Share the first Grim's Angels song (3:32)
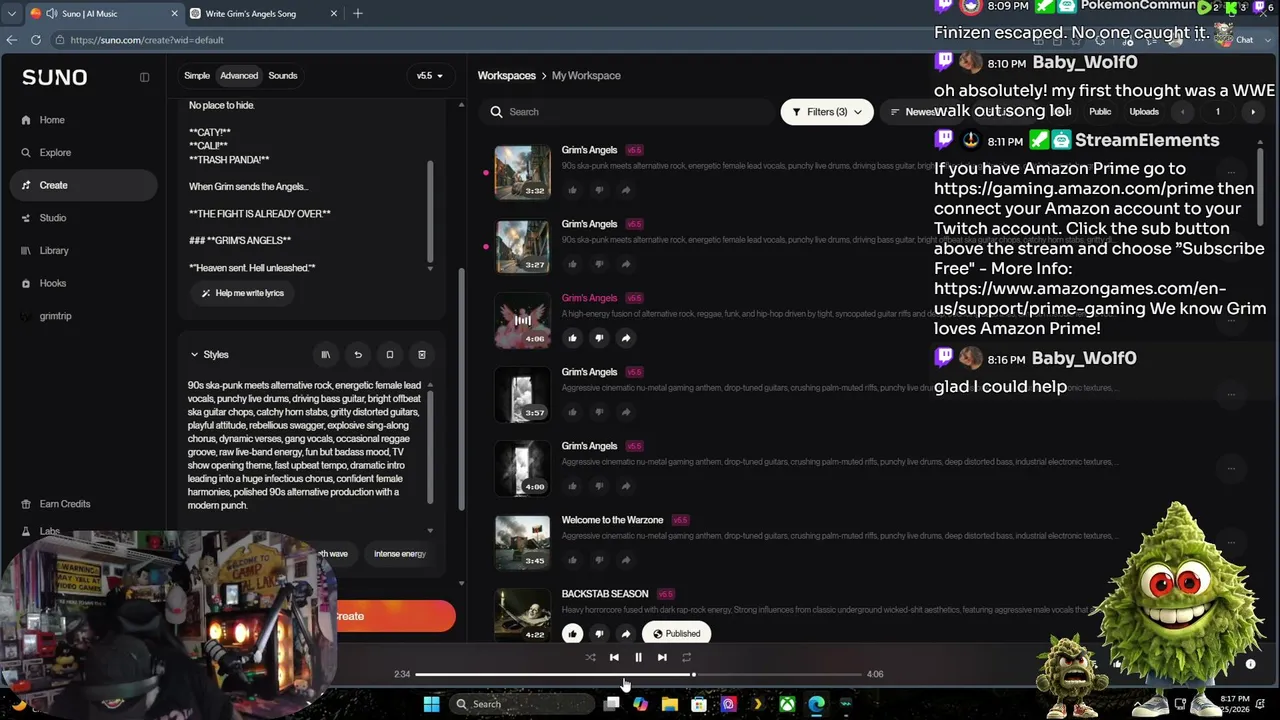 pos(626,190)
